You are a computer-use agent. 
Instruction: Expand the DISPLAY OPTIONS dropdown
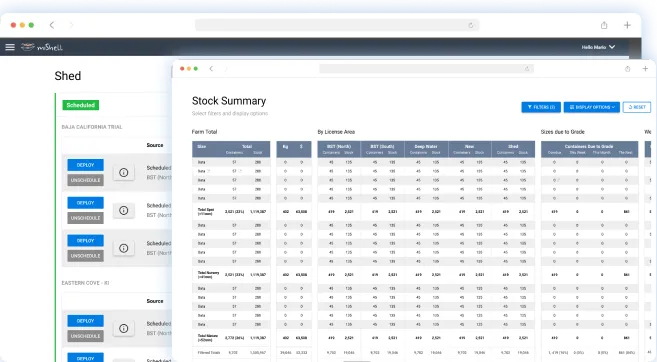pos(592,107)
